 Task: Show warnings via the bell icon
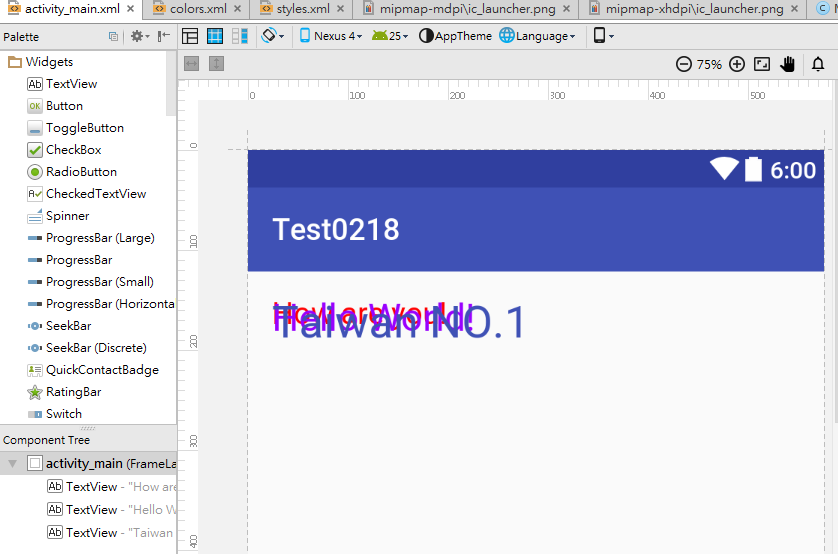818,64
